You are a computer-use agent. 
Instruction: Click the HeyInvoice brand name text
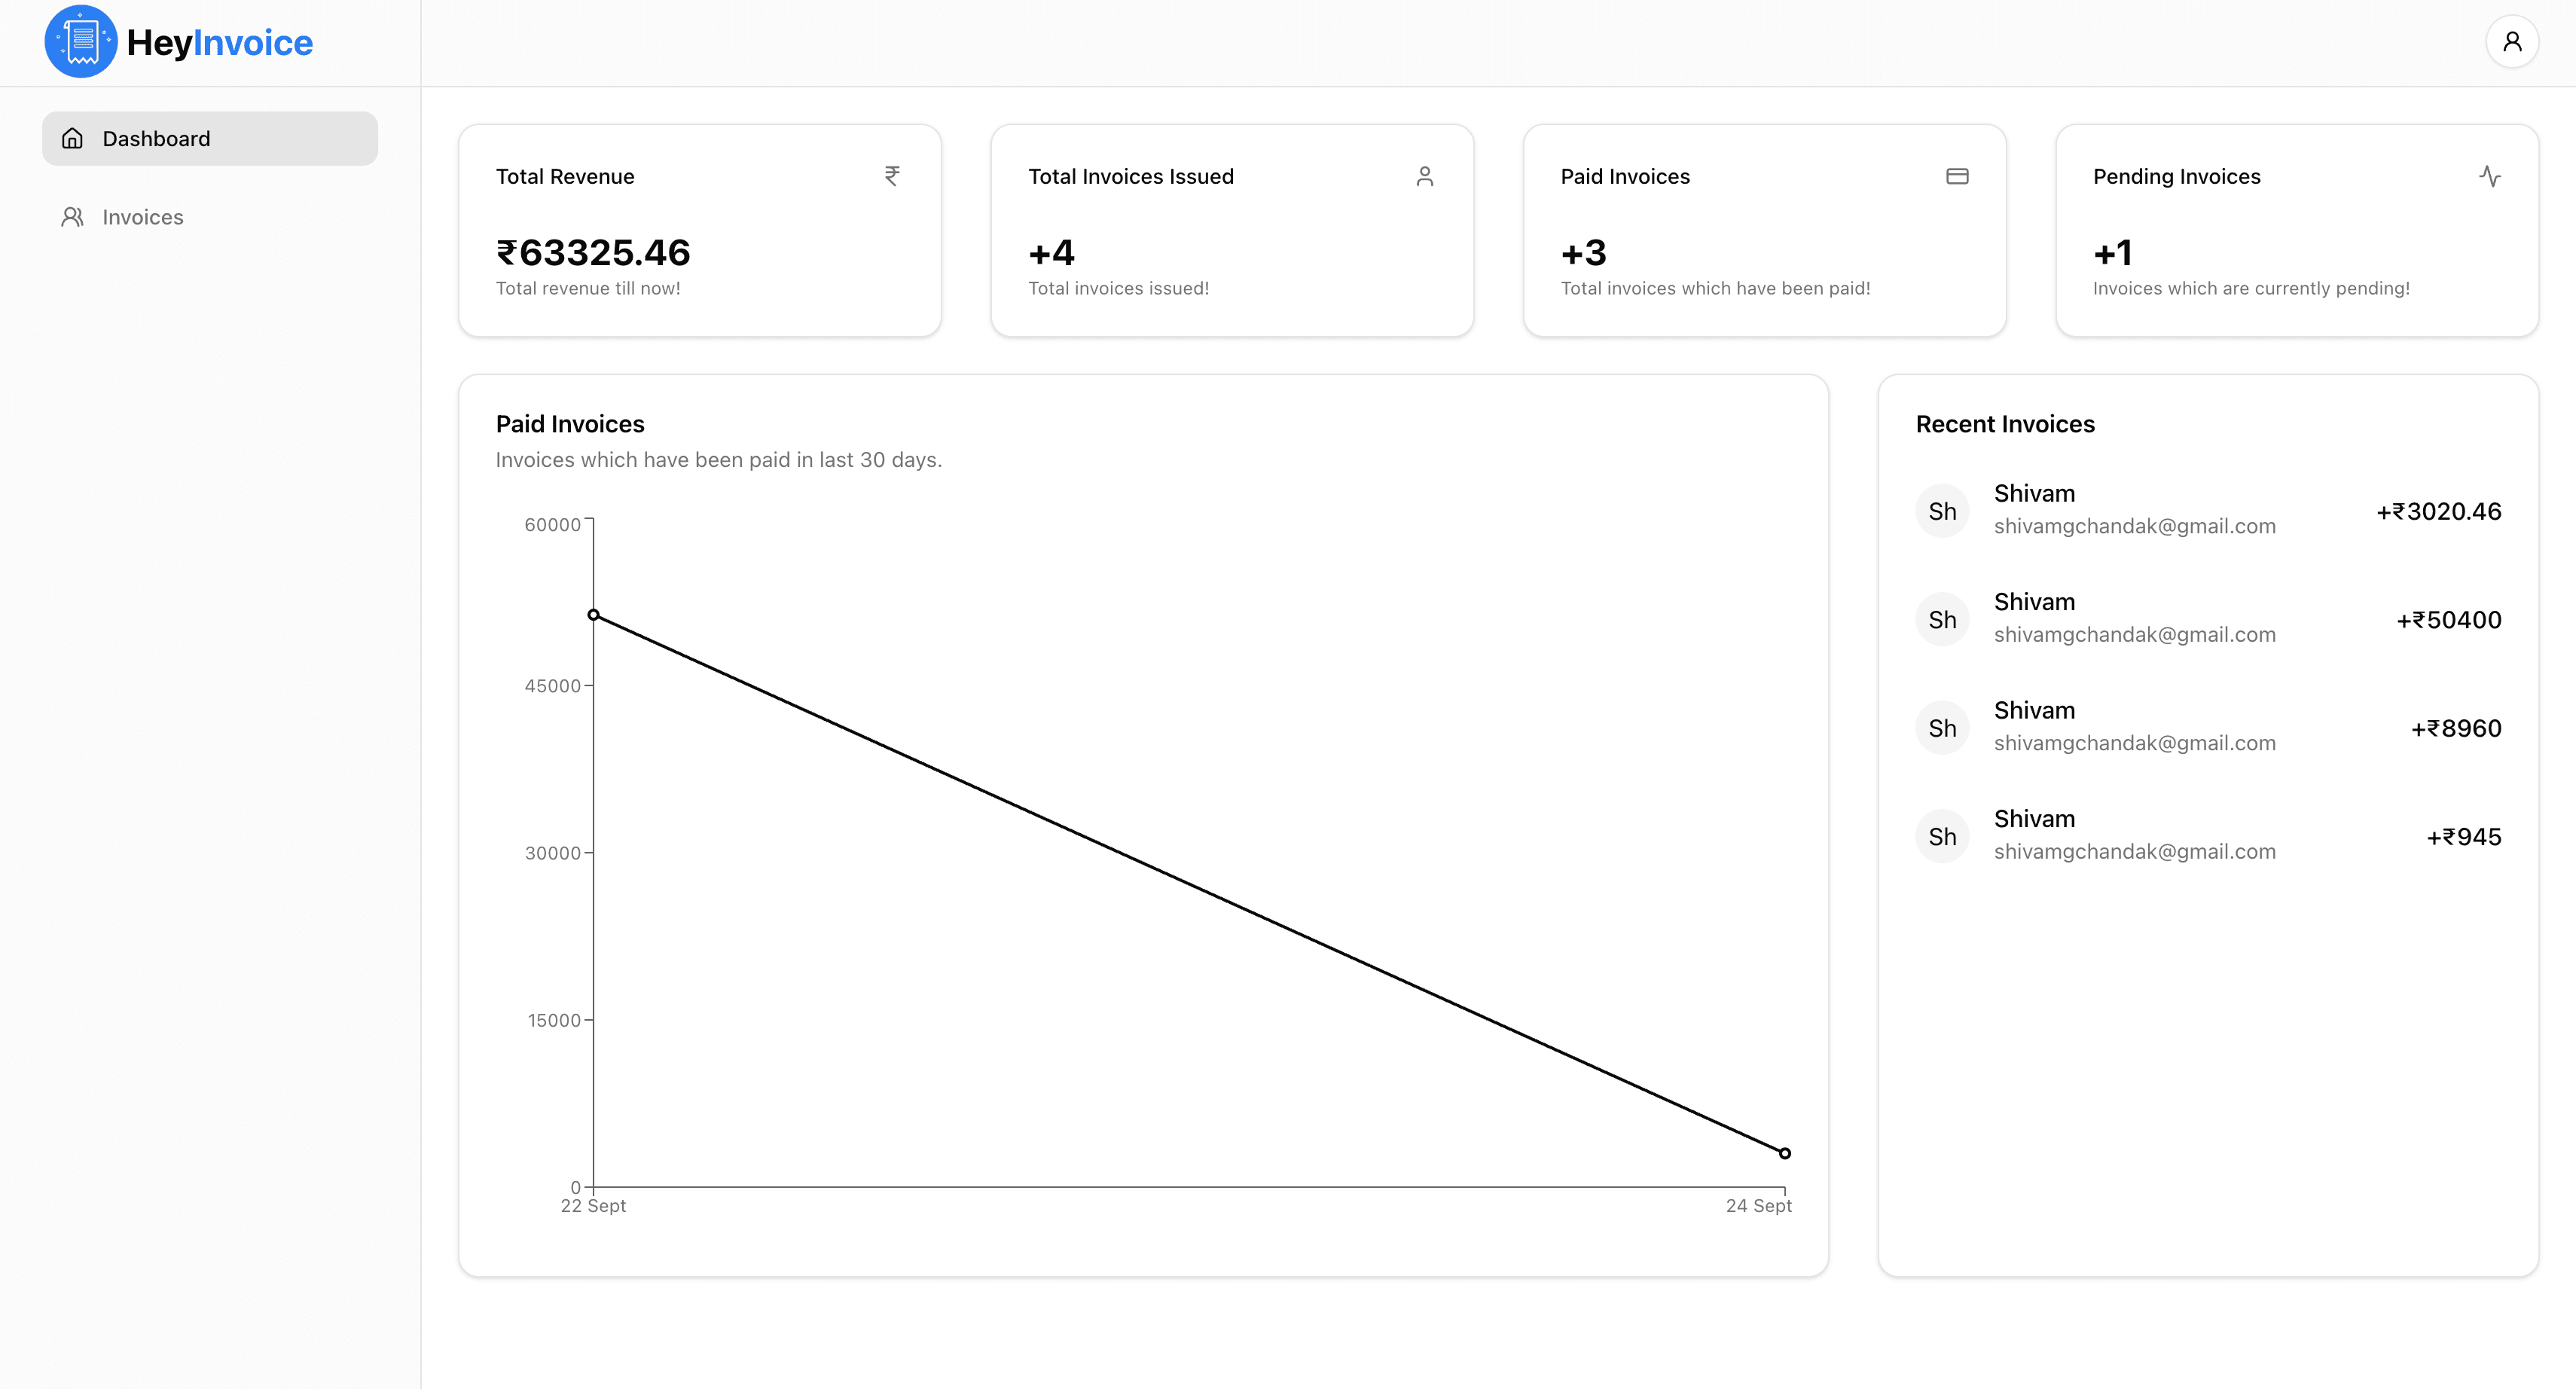[x=220, y=43]
